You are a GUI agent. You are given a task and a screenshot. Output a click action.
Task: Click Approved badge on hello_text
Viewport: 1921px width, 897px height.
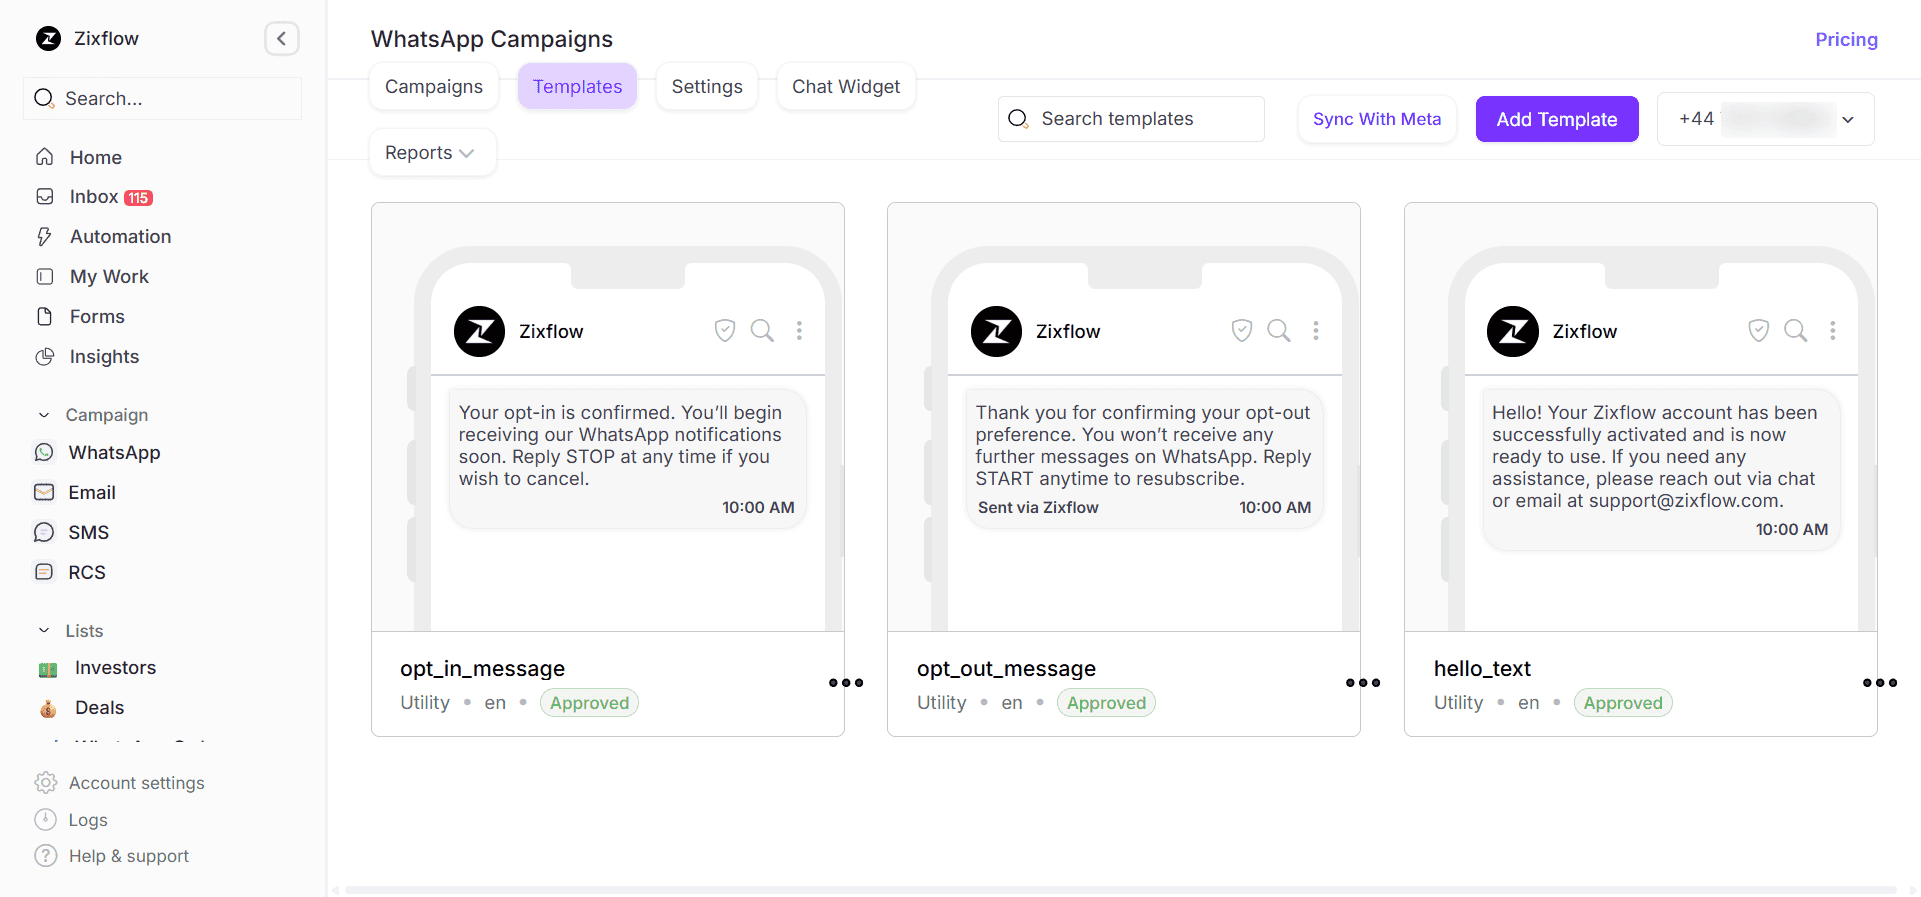tap(1623, 703)
